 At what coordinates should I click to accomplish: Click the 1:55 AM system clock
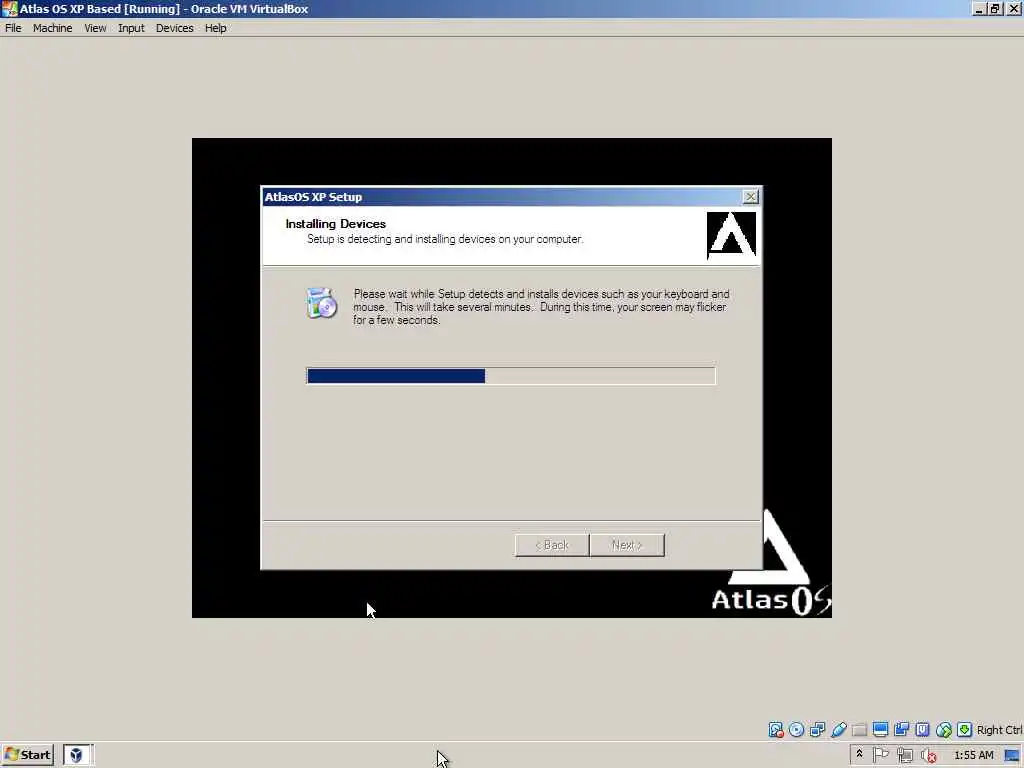pos(974,755)
